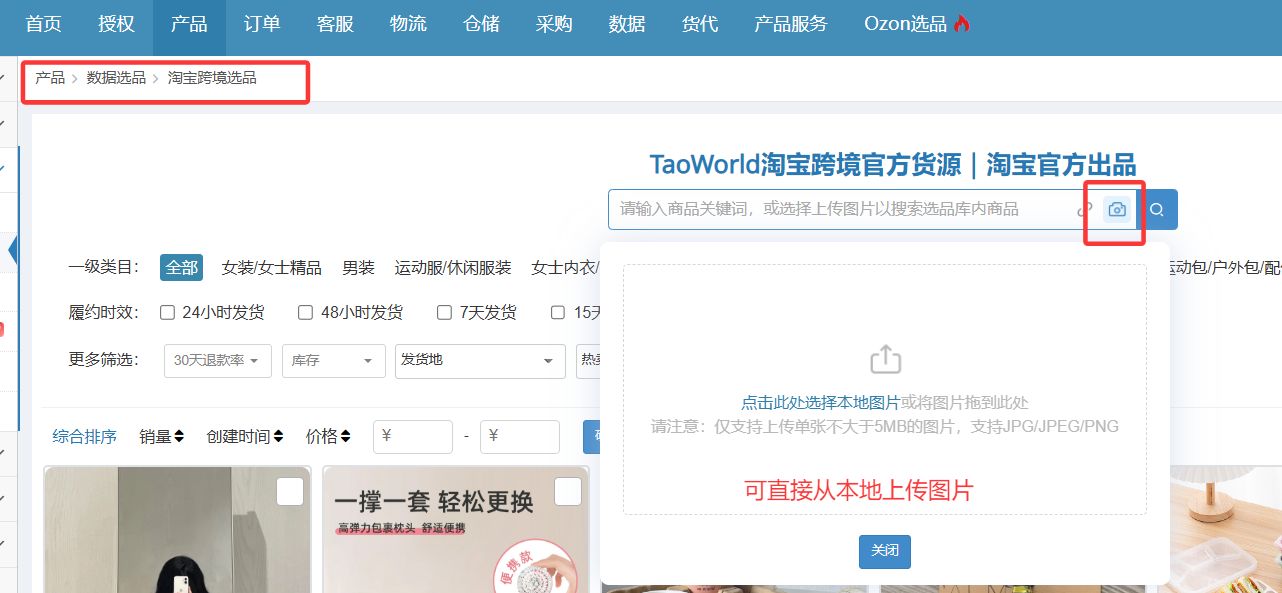The height and width of the screenshot is (593, 1282).
Task: Open the 物流 menu
Action: click(x=408, y=25)
